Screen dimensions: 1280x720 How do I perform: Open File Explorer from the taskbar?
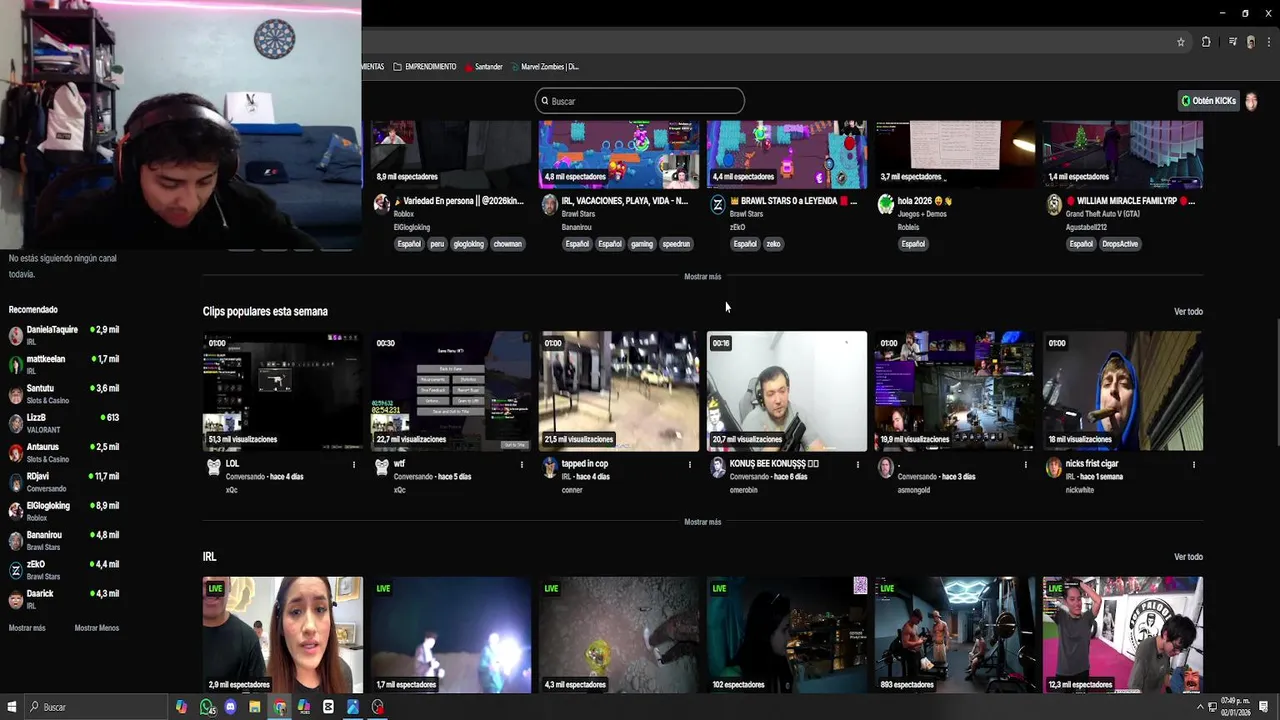(255, 707)
